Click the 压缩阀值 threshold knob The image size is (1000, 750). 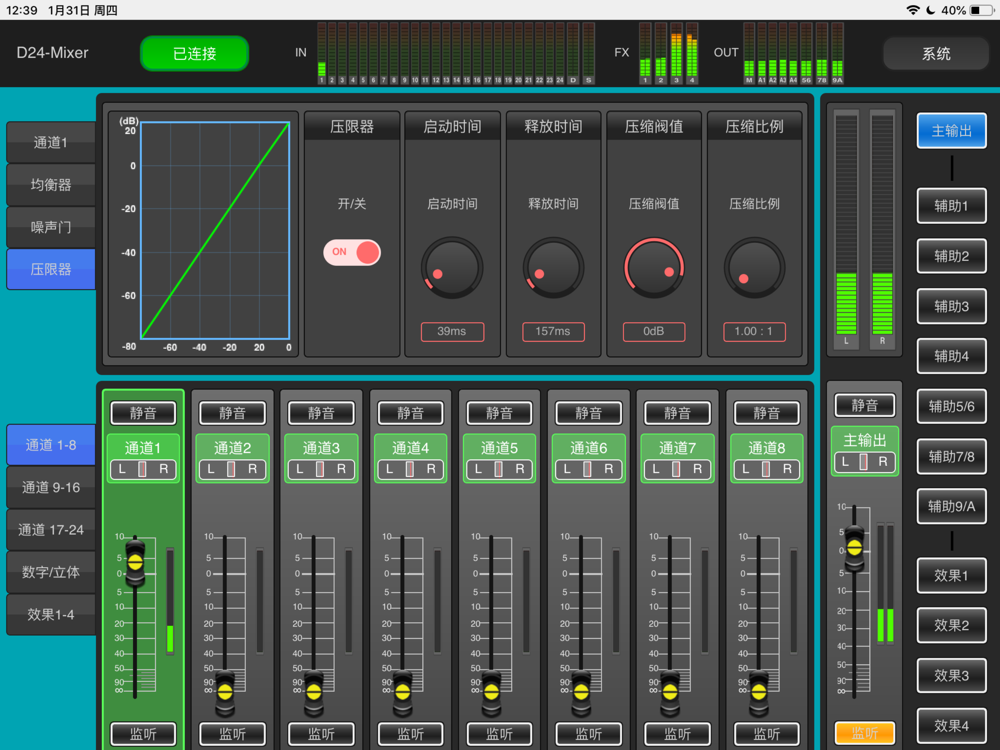654,268
